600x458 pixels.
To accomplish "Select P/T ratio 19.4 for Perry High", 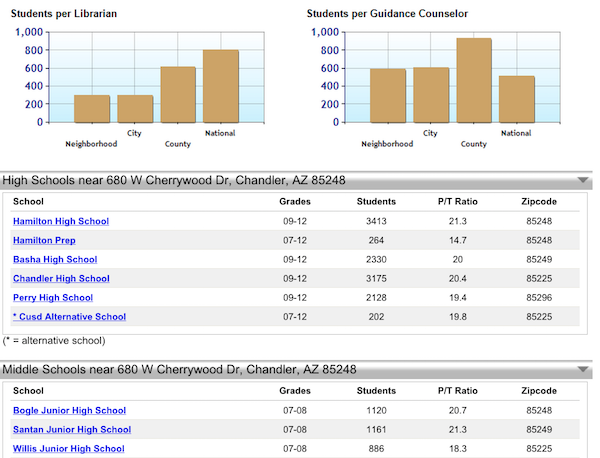I will tap(458, 298).
